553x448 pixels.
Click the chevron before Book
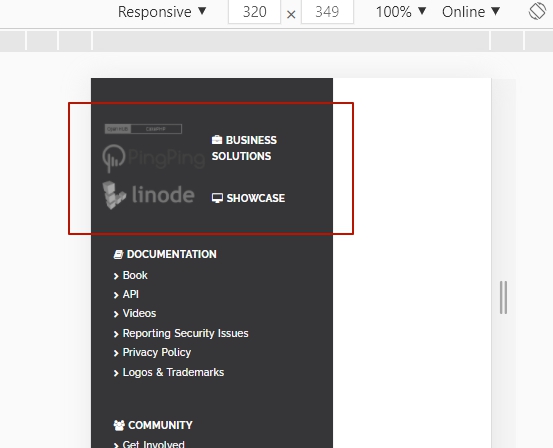(116, 276)
